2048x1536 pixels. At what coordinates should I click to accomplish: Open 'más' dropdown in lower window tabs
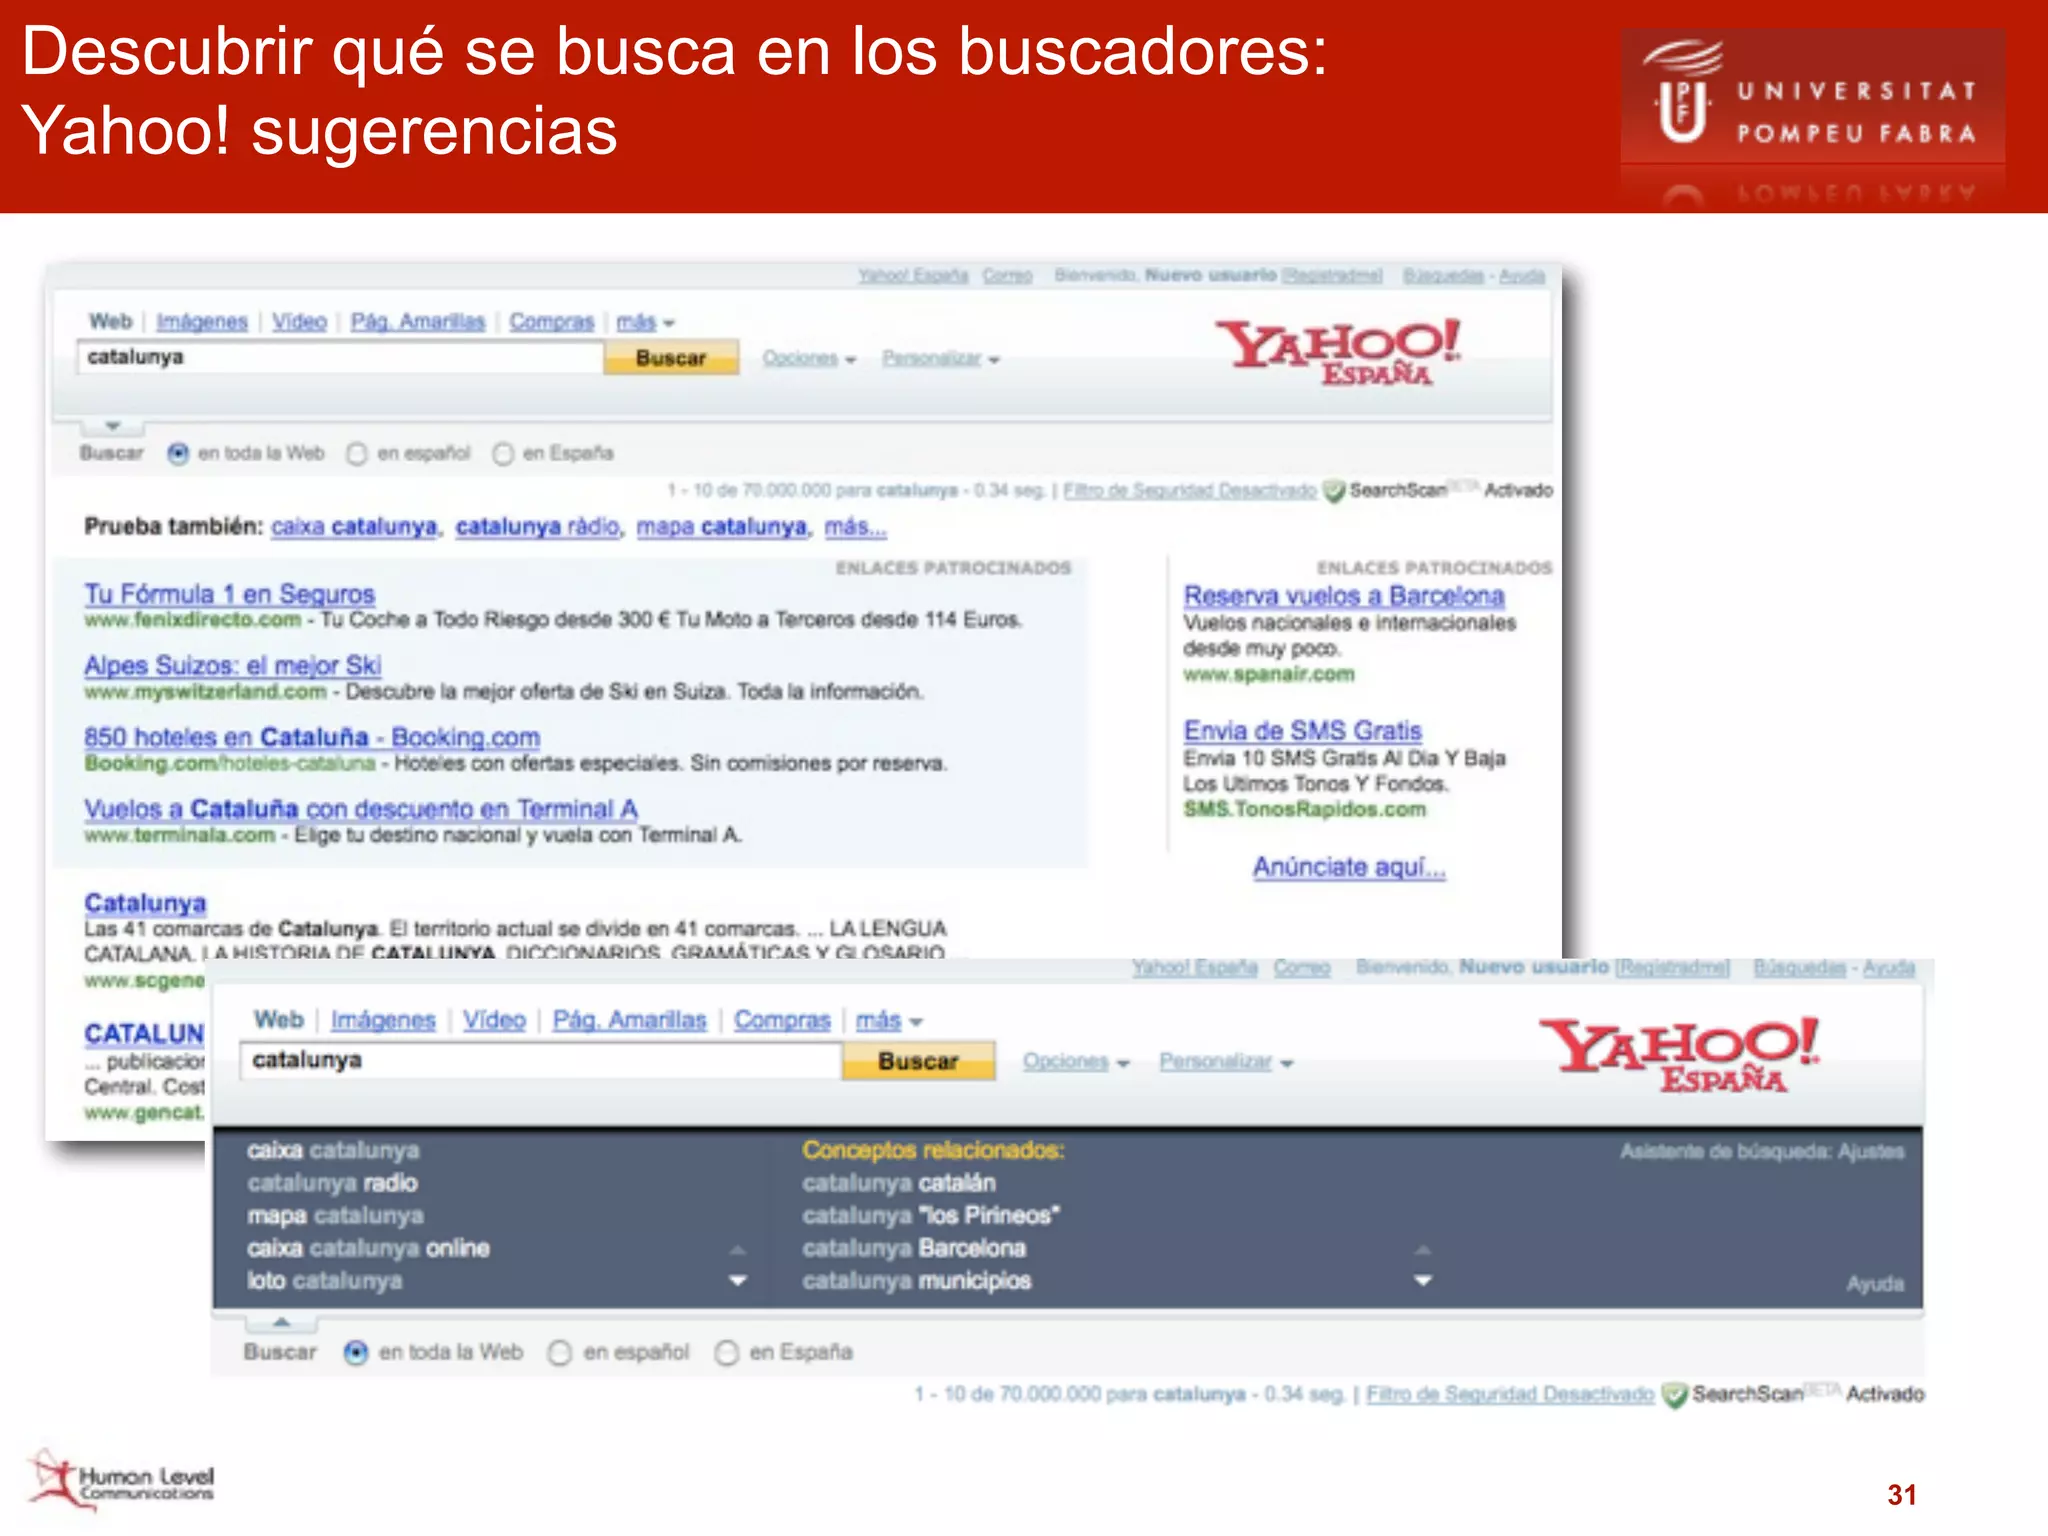(889, 1020)
